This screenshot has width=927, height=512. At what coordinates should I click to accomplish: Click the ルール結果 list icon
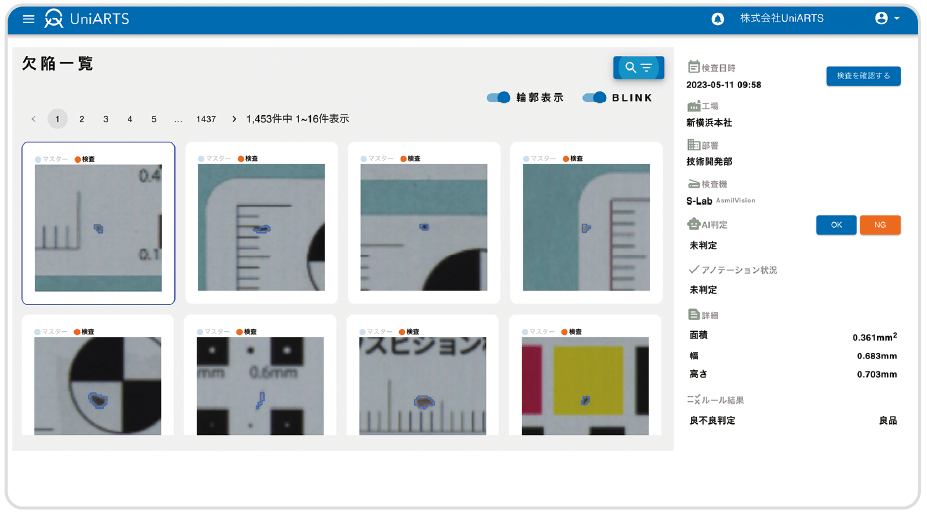[x=693, y=400]
